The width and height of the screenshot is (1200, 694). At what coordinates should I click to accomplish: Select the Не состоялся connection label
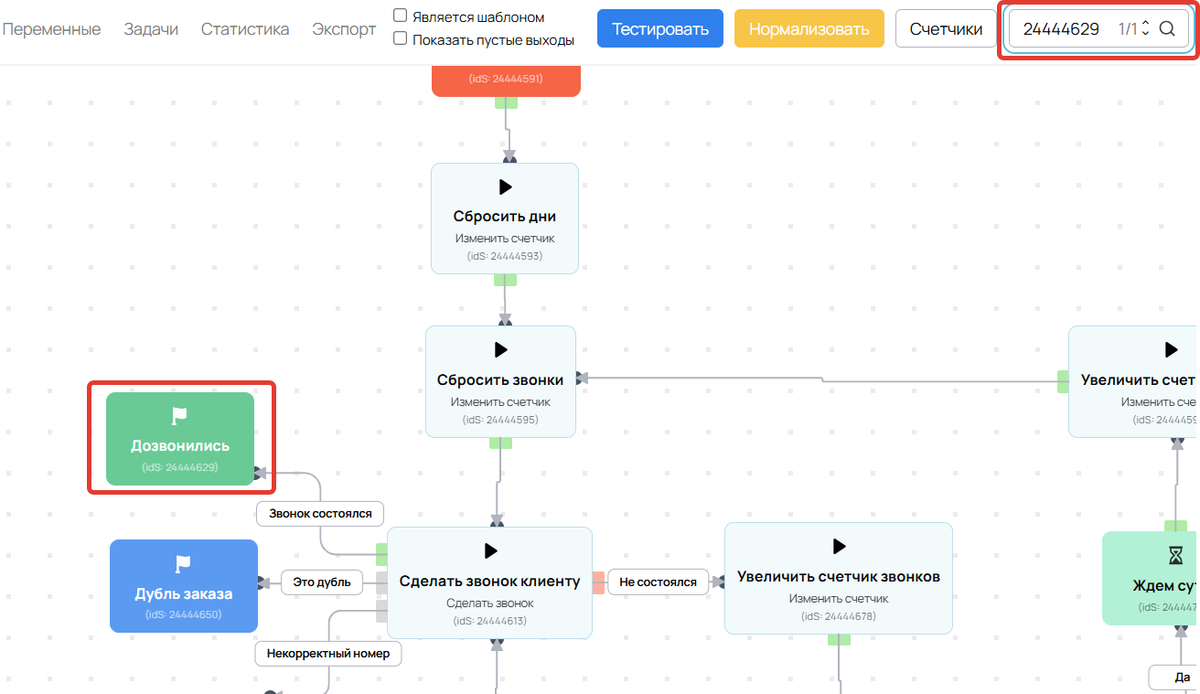tap(657, 582)
